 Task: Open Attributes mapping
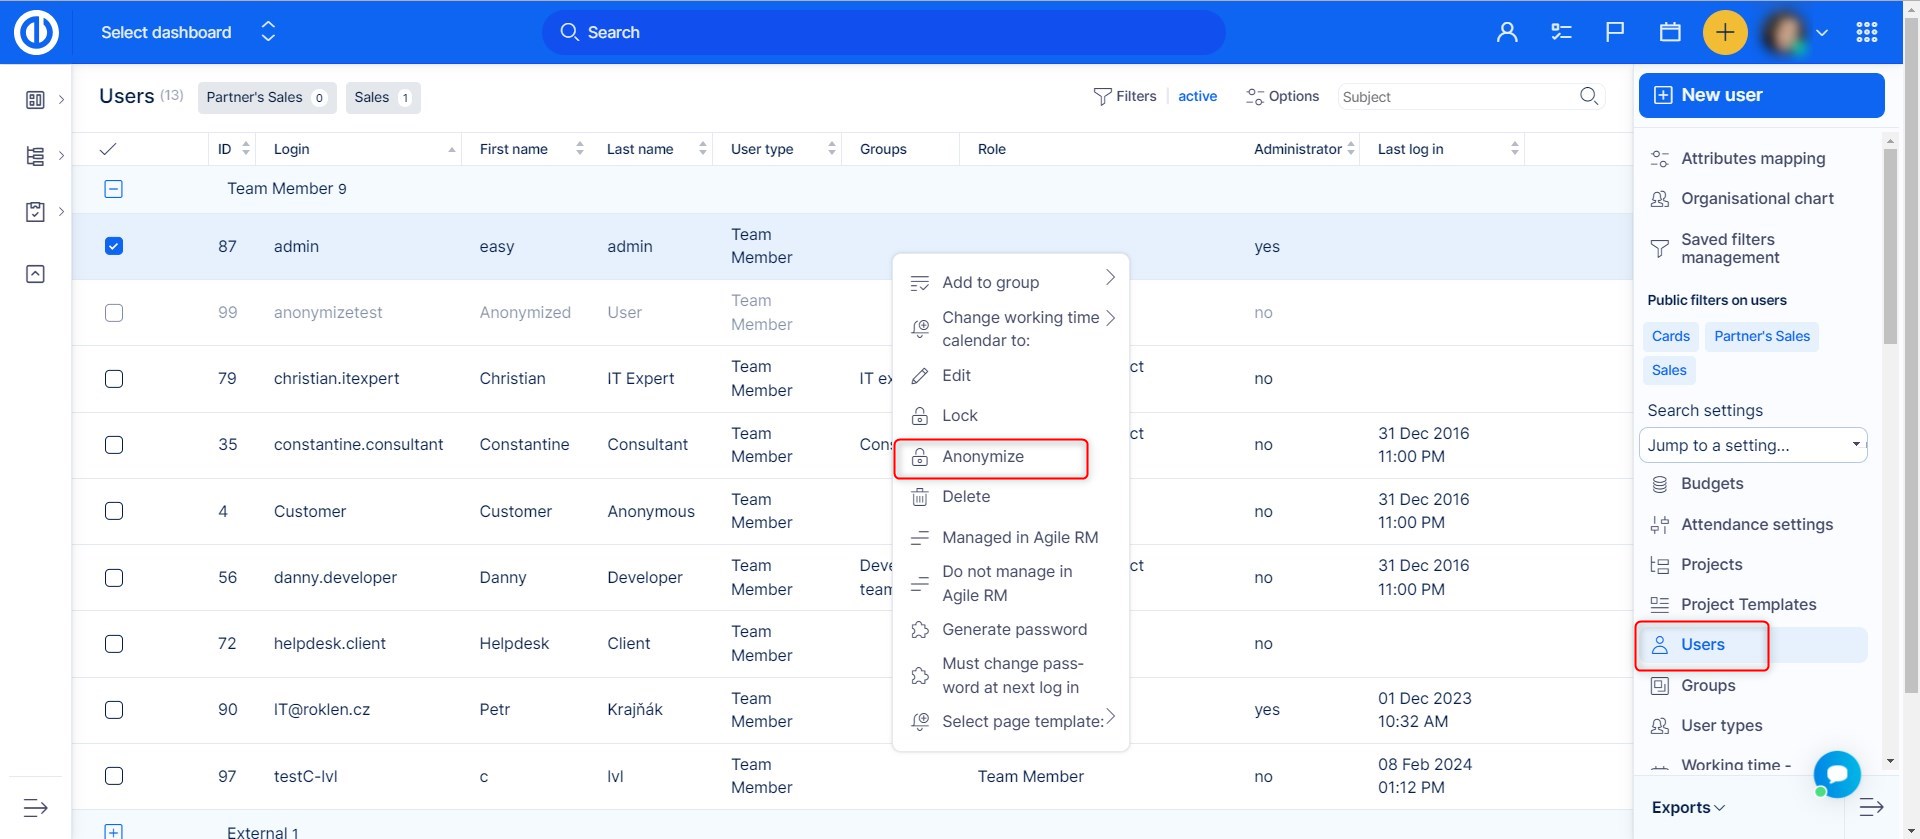pos(1752,158)
